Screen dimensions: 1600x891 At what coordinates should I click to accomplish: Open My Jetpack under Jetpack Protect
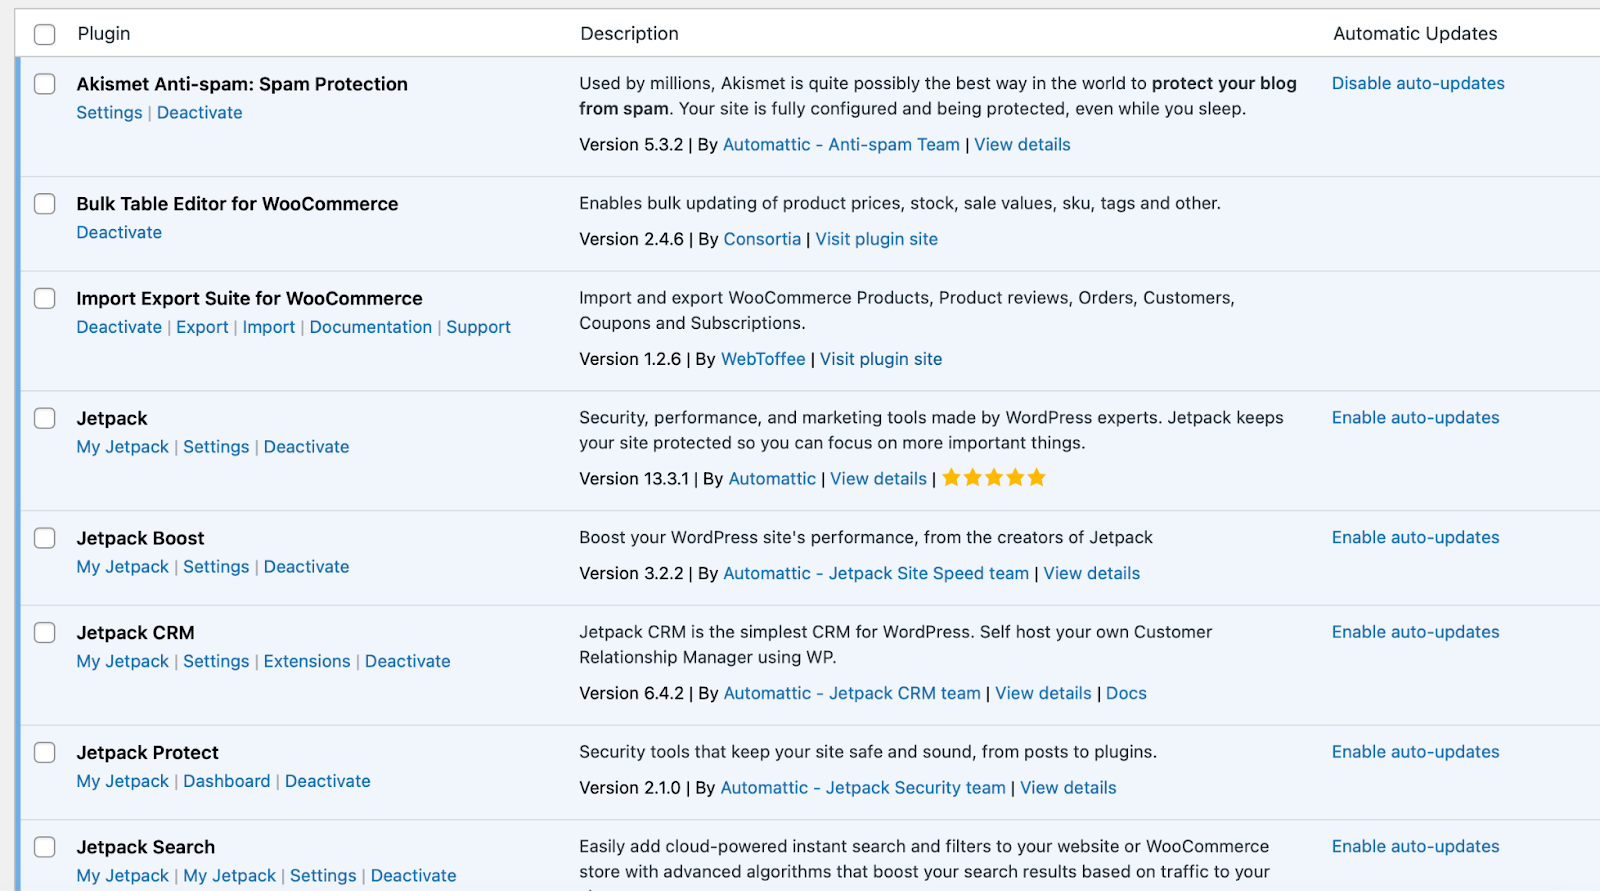pos(123,782)
